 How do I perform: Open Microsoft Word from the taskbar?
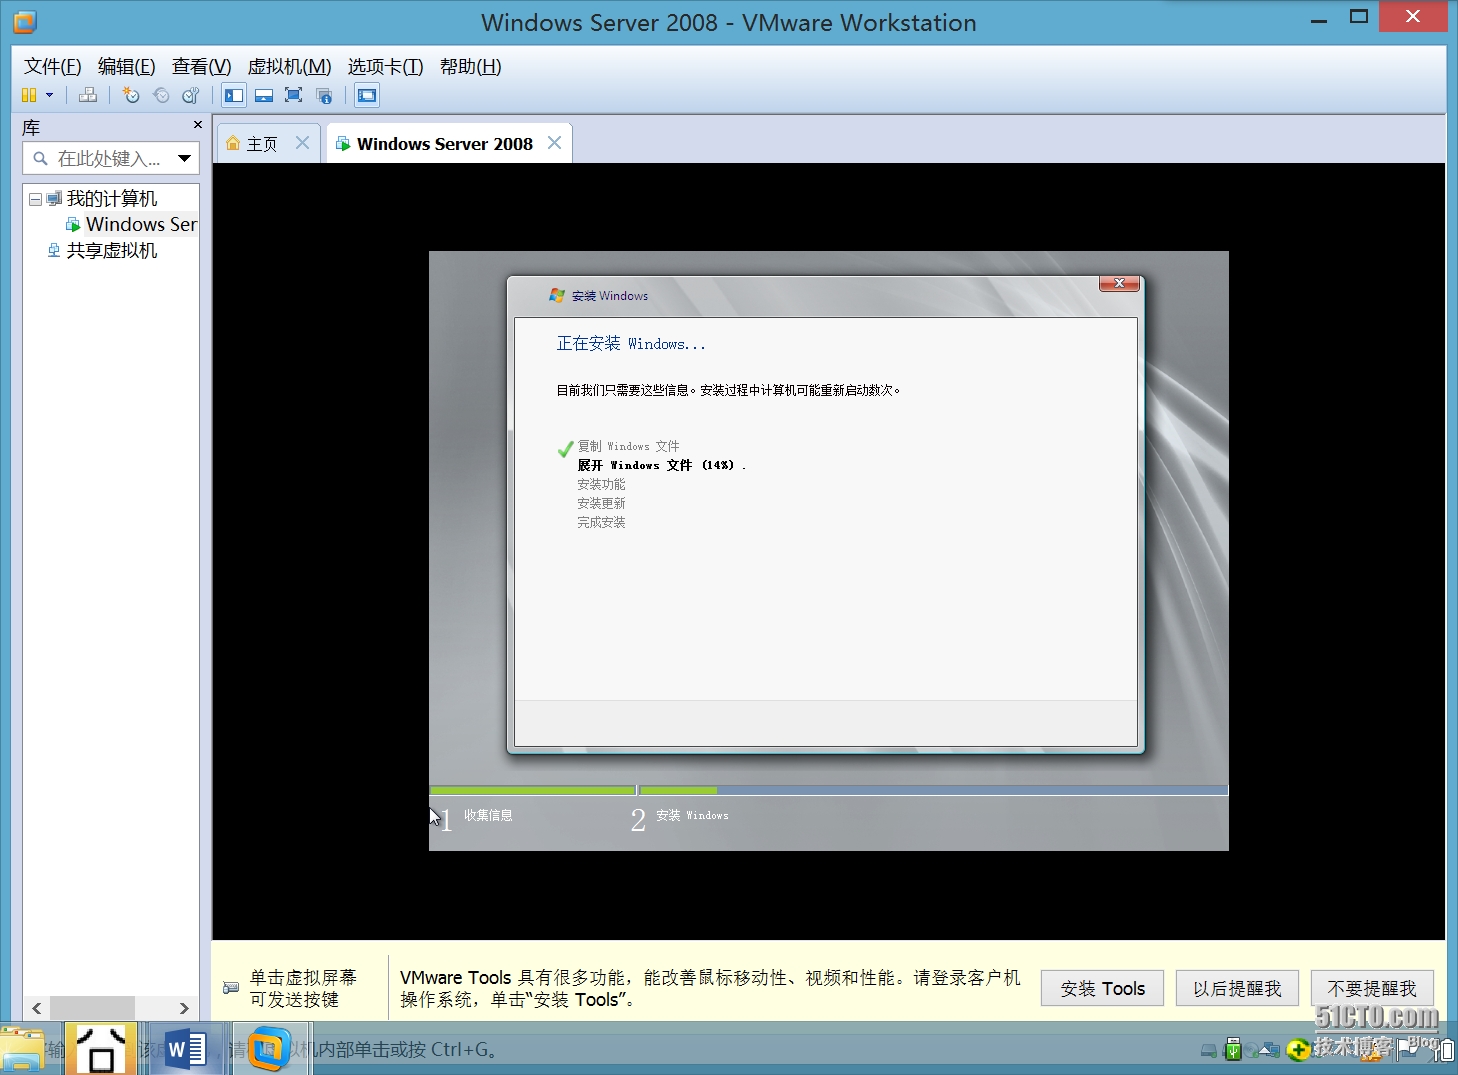[x=186, y=1050]
